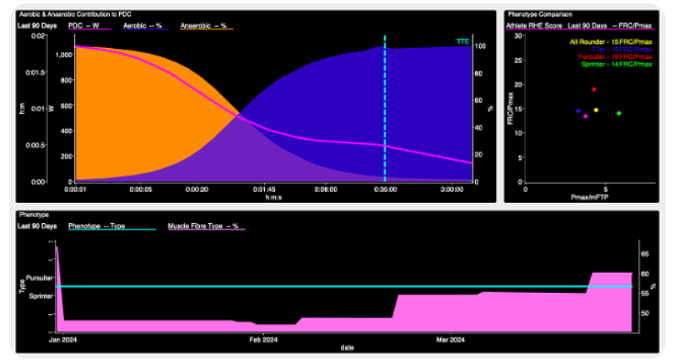Image resolution: width=675 pixels, height=362 pixels.
Task: Click the '80' percent axis value
Action: [478, 73]
